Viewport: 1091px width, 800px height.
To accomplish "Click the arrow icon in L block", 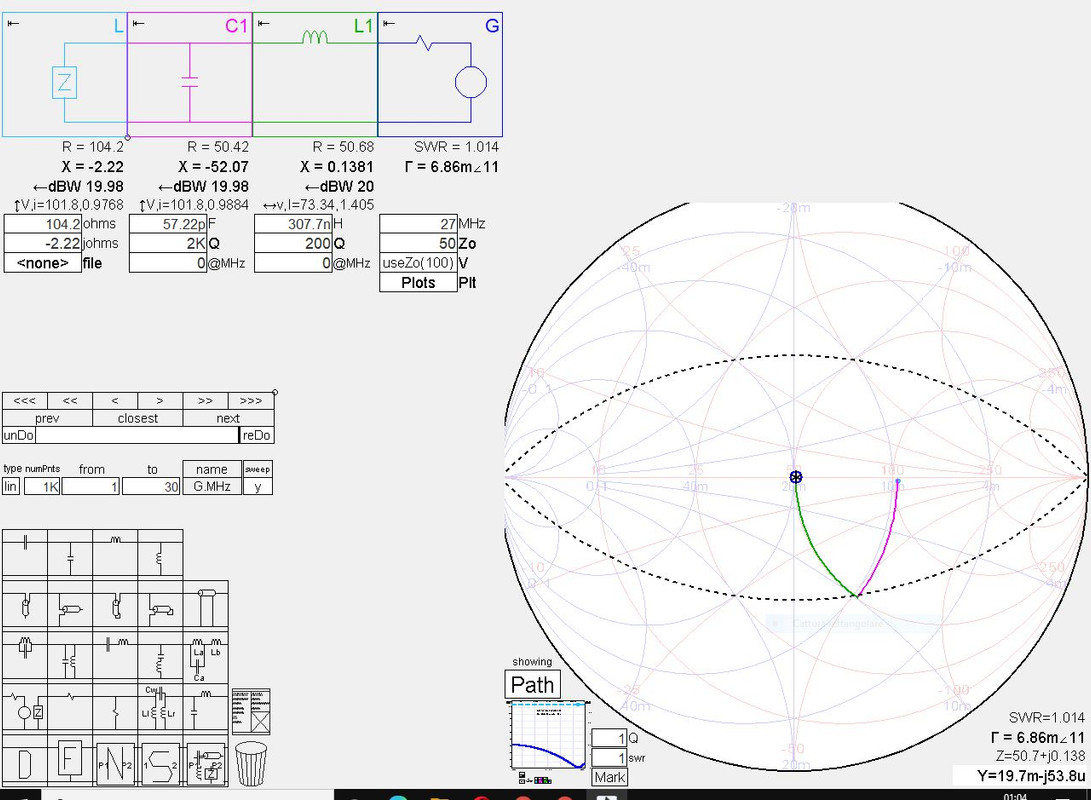I will (x=13, y=24).
